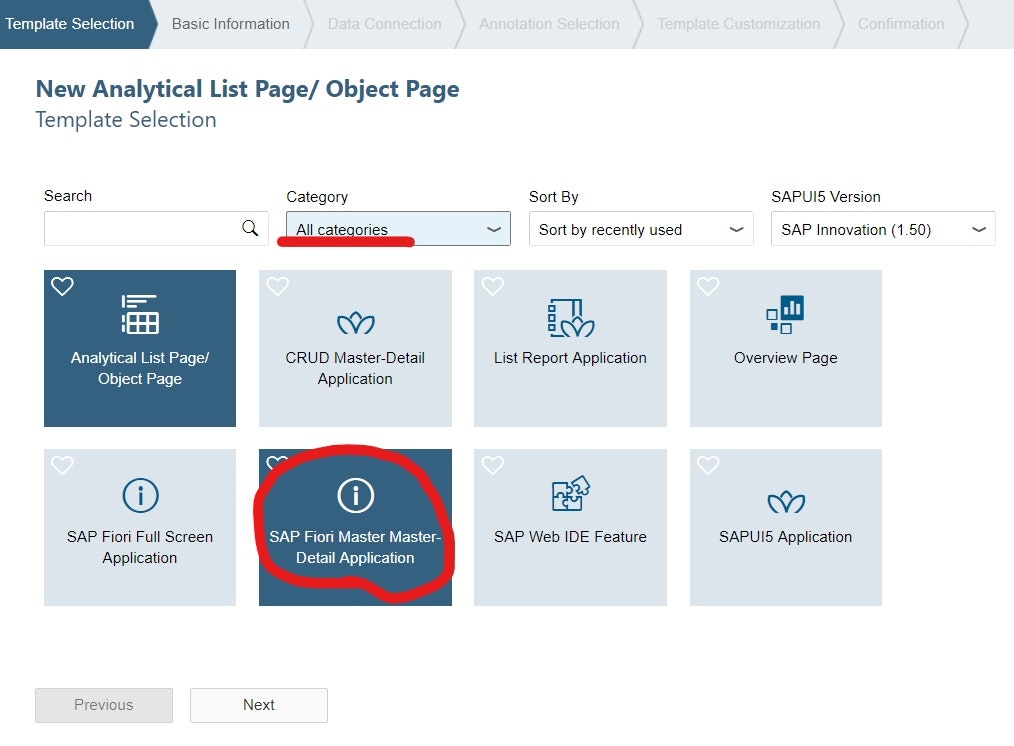Open the Category dropdown showing All categories
1014x746 pixels.
coord(398,229)
